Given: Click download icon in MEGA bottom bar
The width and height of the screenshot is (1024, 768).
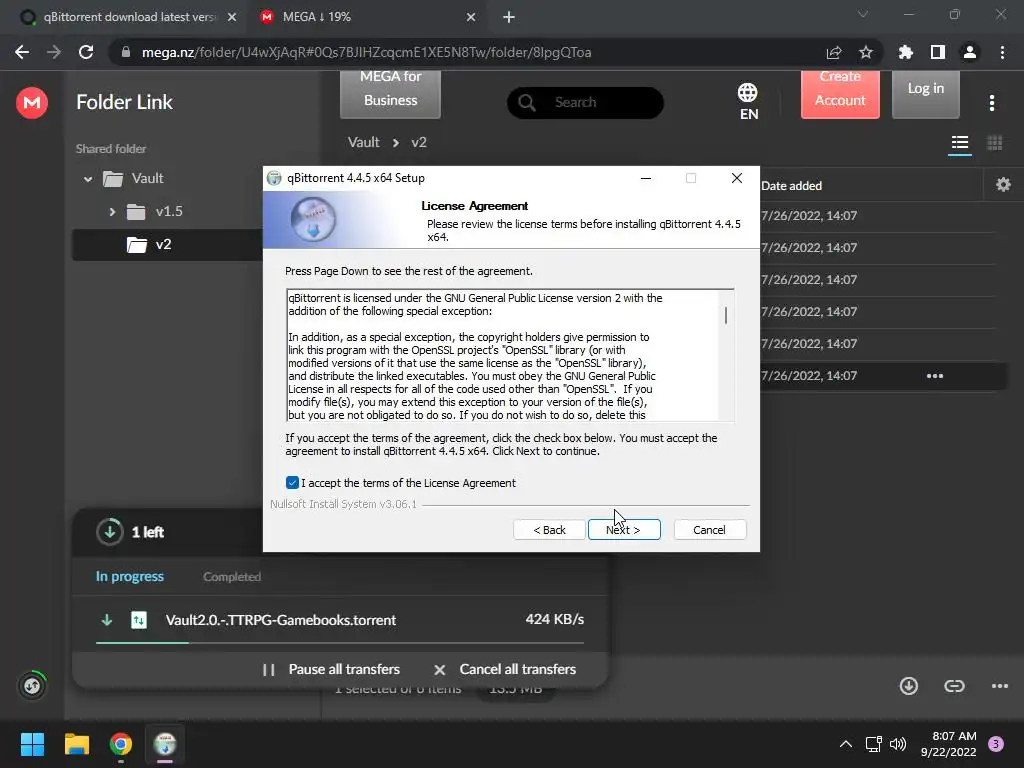Looking at the screenshot, I should (x=908, y=686).
